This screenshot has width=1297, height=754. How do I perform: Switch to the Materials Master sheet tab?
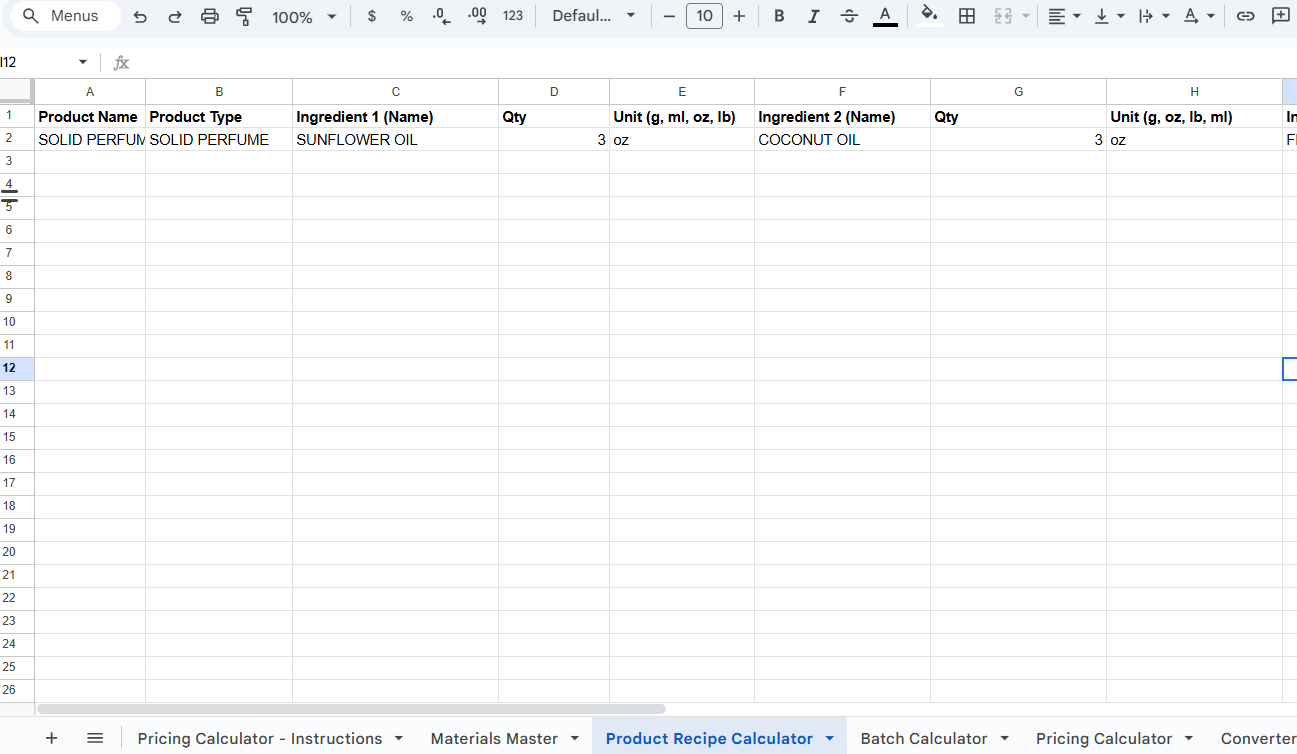[494, 738]
